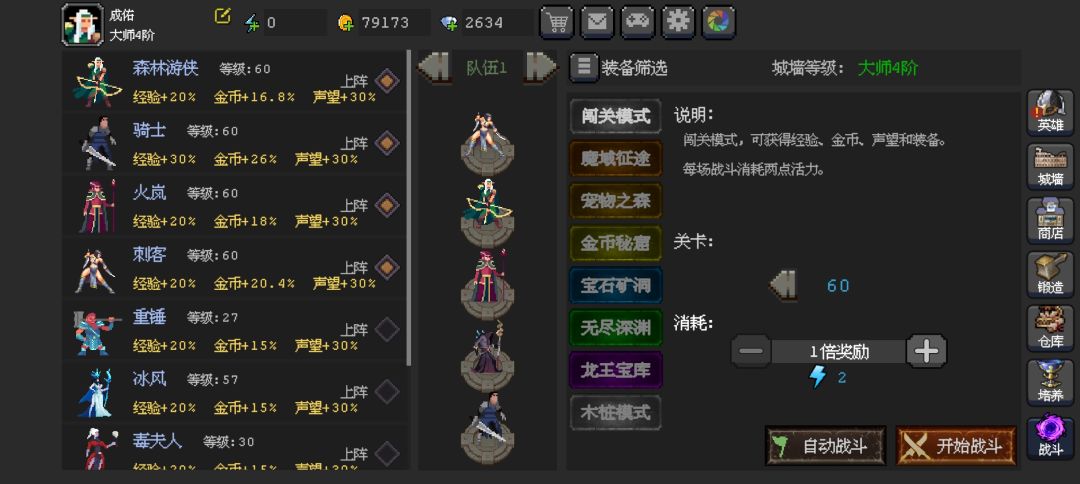Click the gamepad controller icon

coord(638,22)
